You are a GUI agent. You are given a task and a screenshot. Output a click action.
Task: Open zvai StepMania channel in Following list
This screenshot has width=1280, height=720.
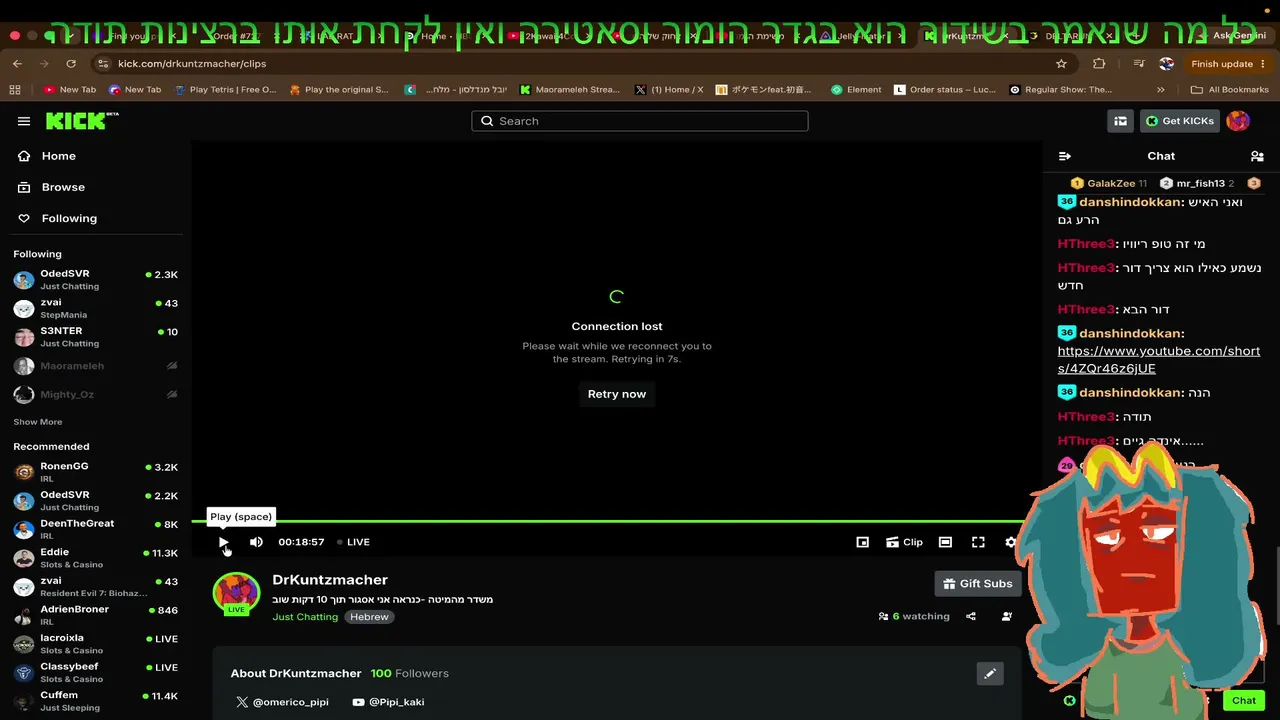(x=96, y=308)
